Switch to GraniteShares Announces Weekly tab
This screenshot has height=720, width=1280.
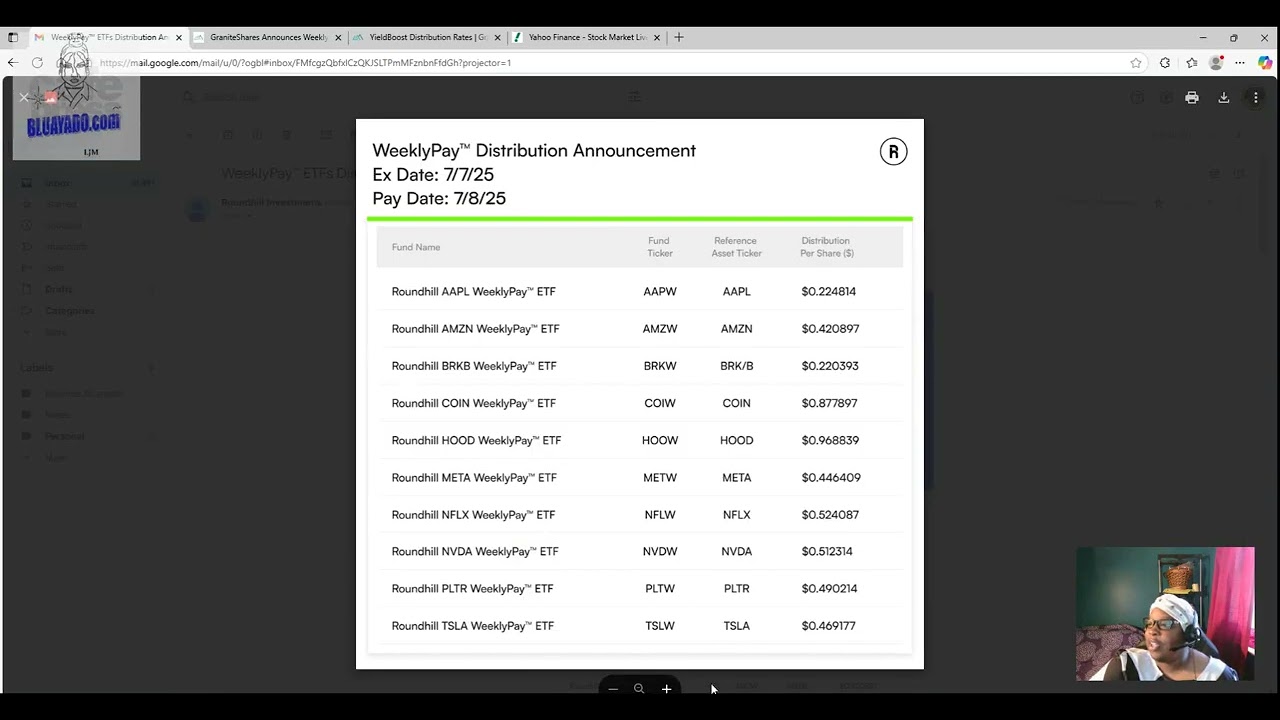(268, 37)
